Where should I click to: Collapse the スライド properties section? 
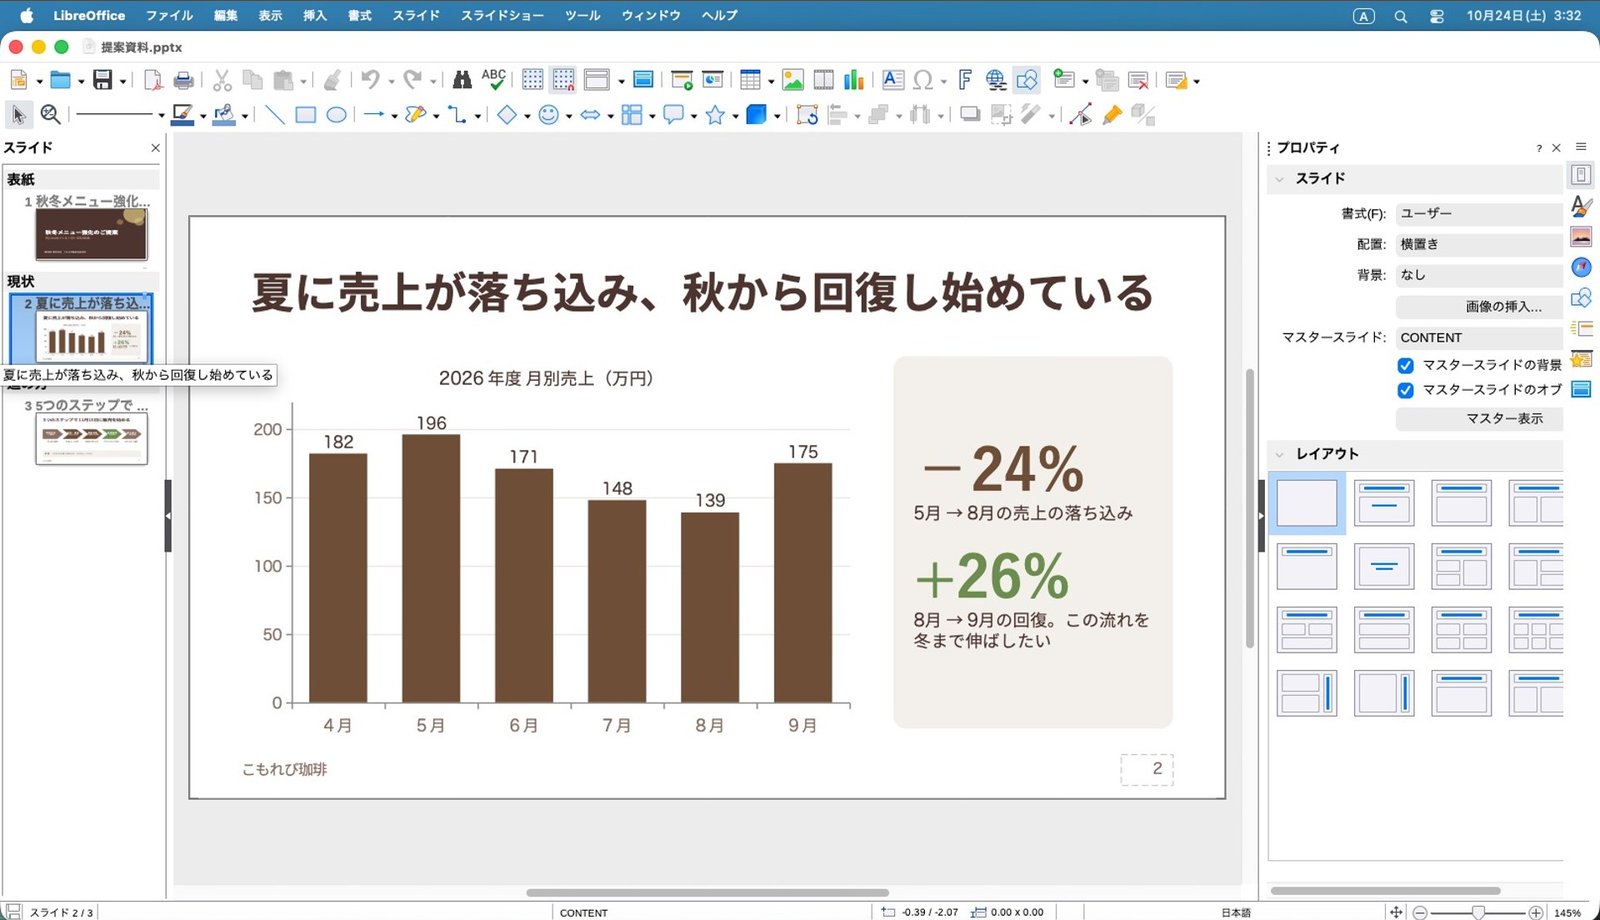tap(1280, 179)
